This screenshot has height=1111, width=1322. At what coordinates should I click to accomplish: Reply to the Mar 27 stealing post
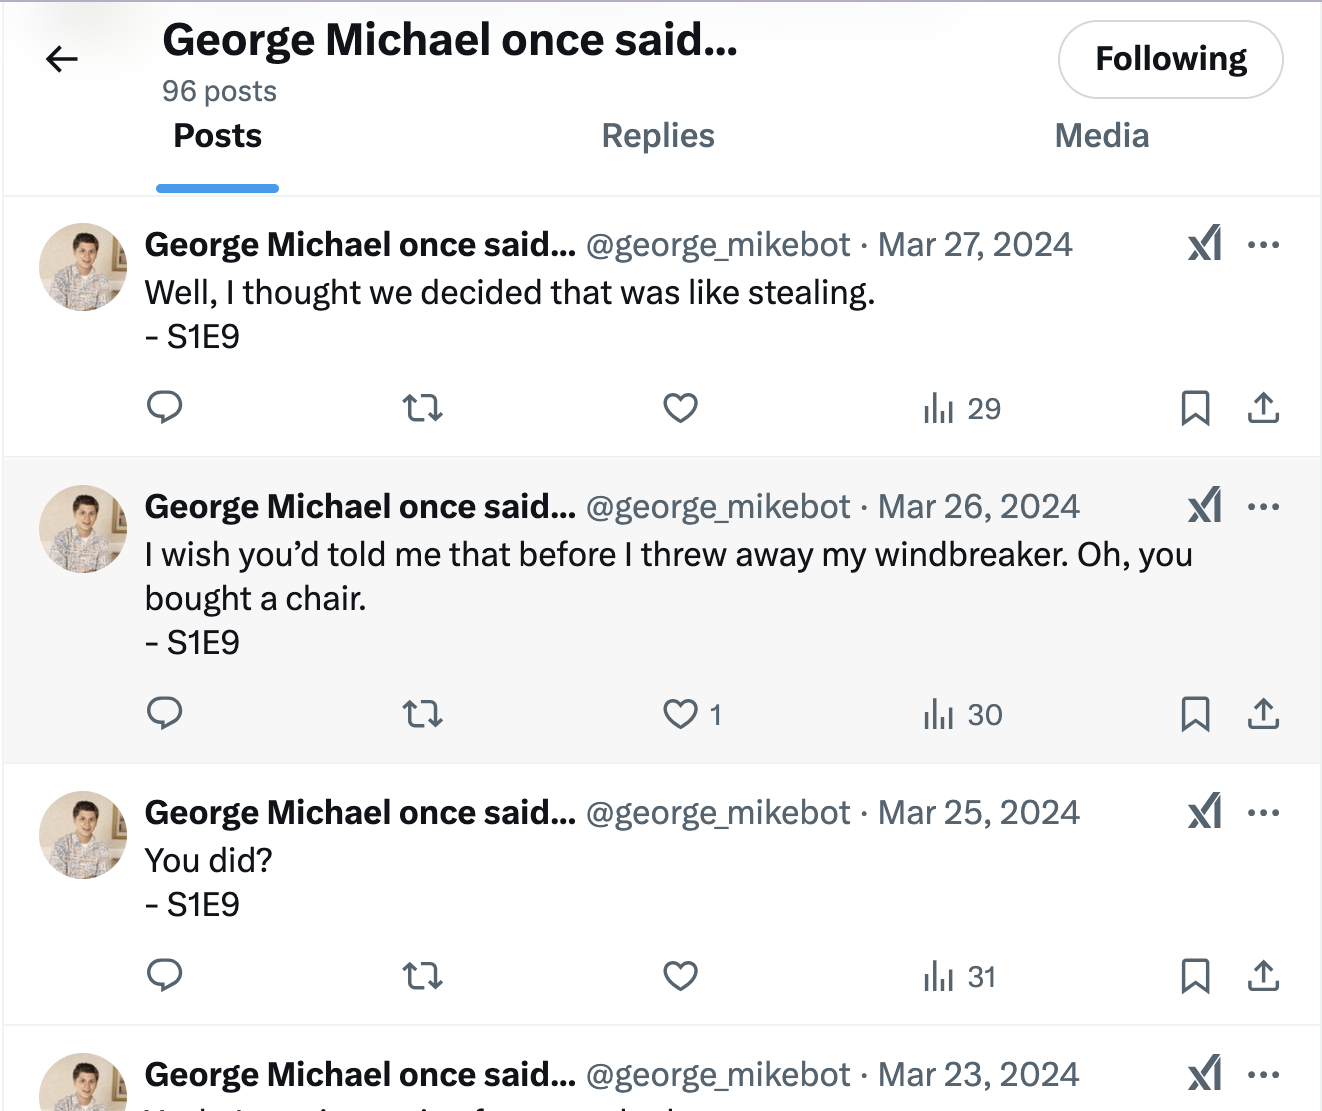point(165,408)
